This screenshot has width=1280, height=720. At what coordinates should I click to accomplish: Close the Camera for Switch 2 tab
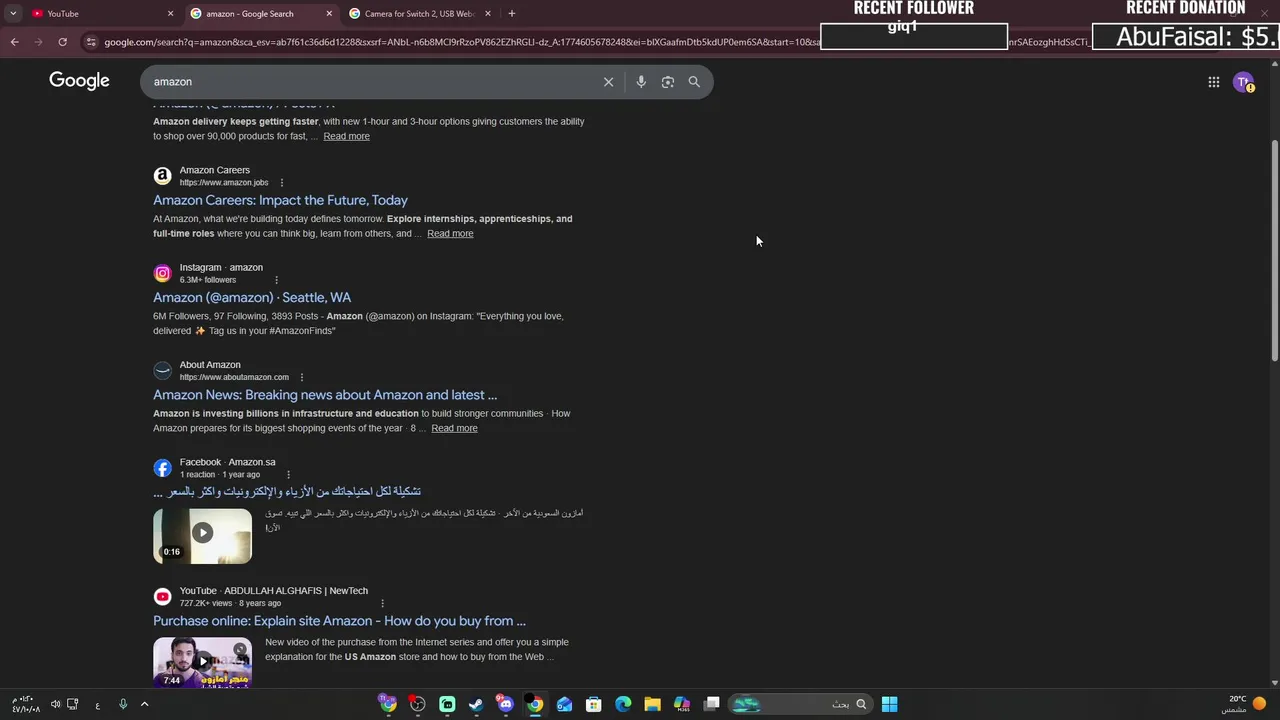point(488,13)
